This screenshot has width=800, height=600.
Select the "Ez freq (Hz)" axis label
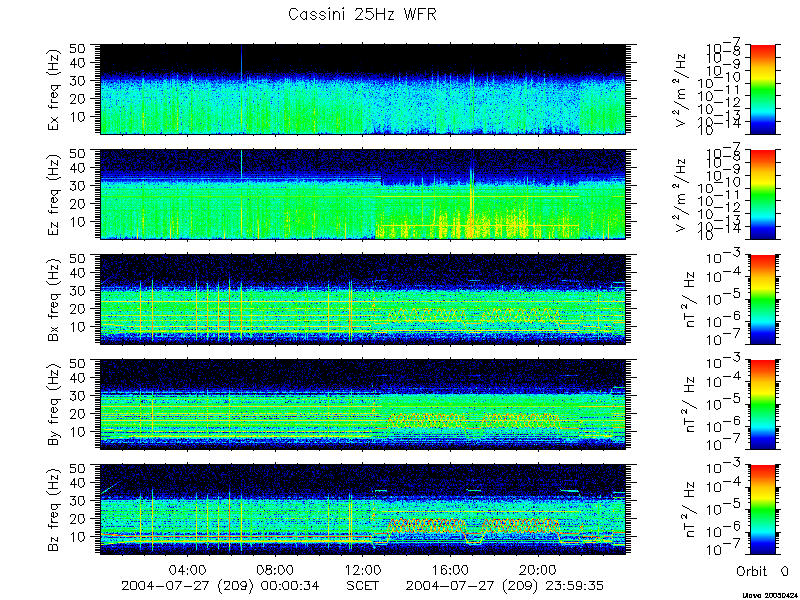[x=55, y=194]
